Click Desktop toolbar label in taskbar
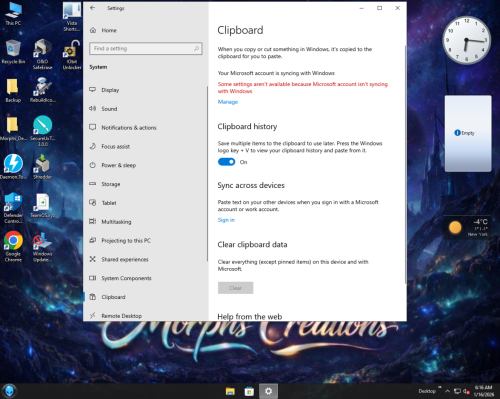Image resolution: width=500 pixels, height=399 pixels. pos(427,391)
